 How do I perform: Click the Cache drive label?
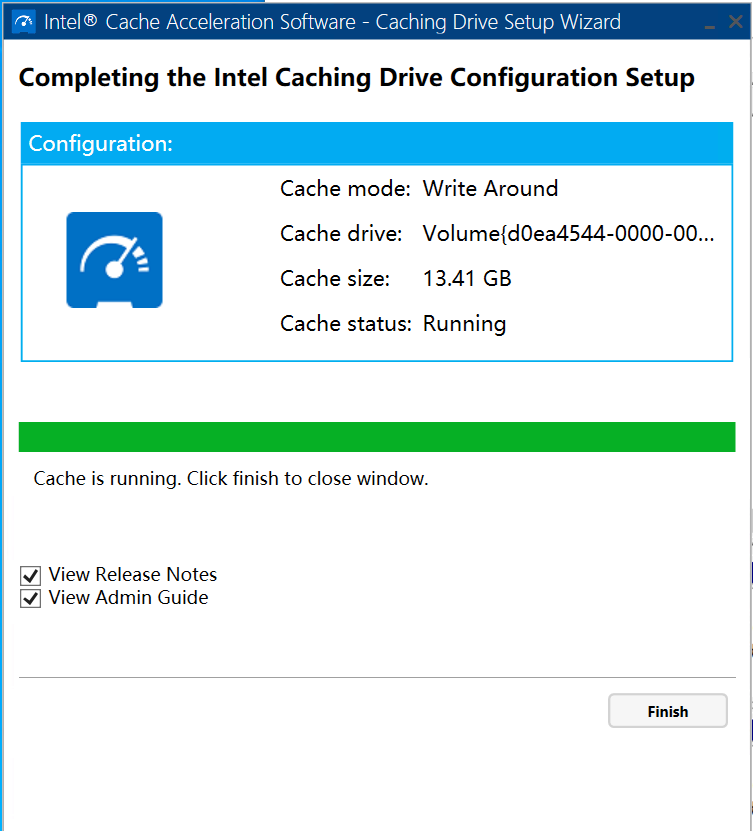click(341, 234)
